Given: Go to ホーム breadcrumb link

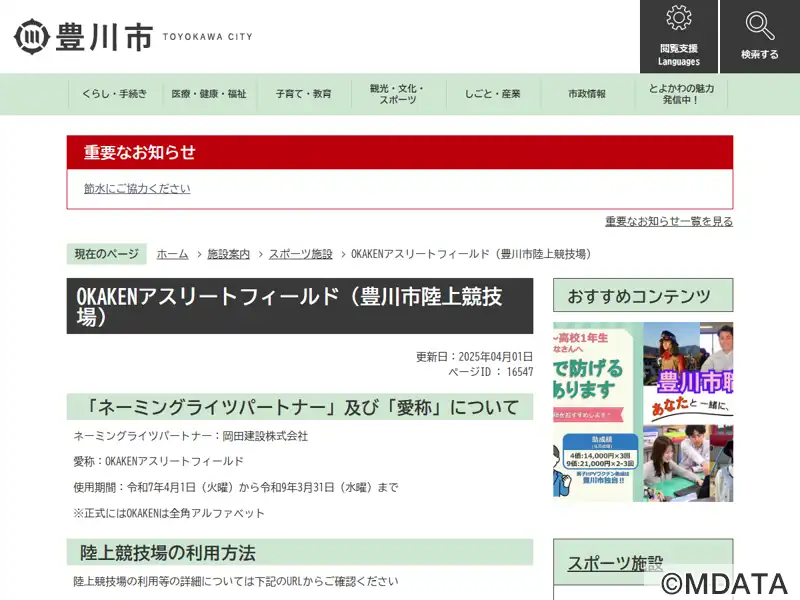Looking at the screenshot, I should (172, 254).
